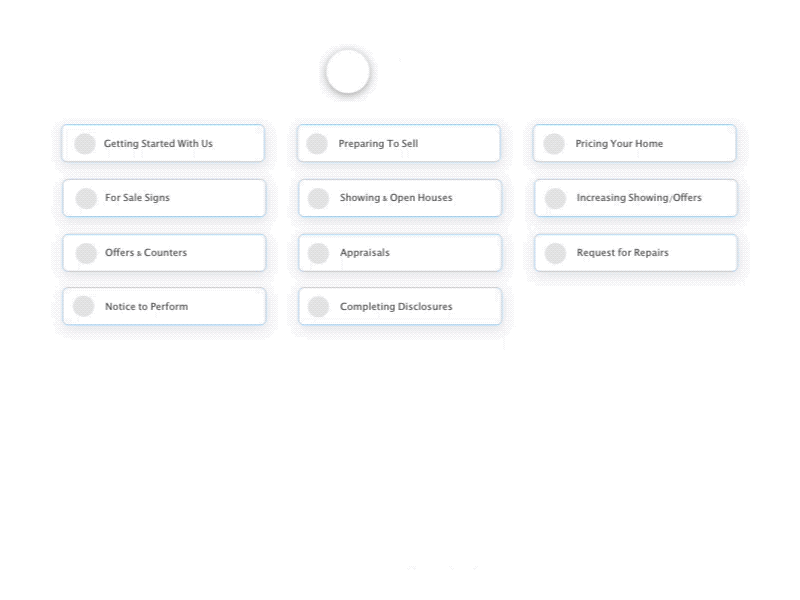Open the Getting Started With Us section
800x600 pixels.
tap(162, 143)
